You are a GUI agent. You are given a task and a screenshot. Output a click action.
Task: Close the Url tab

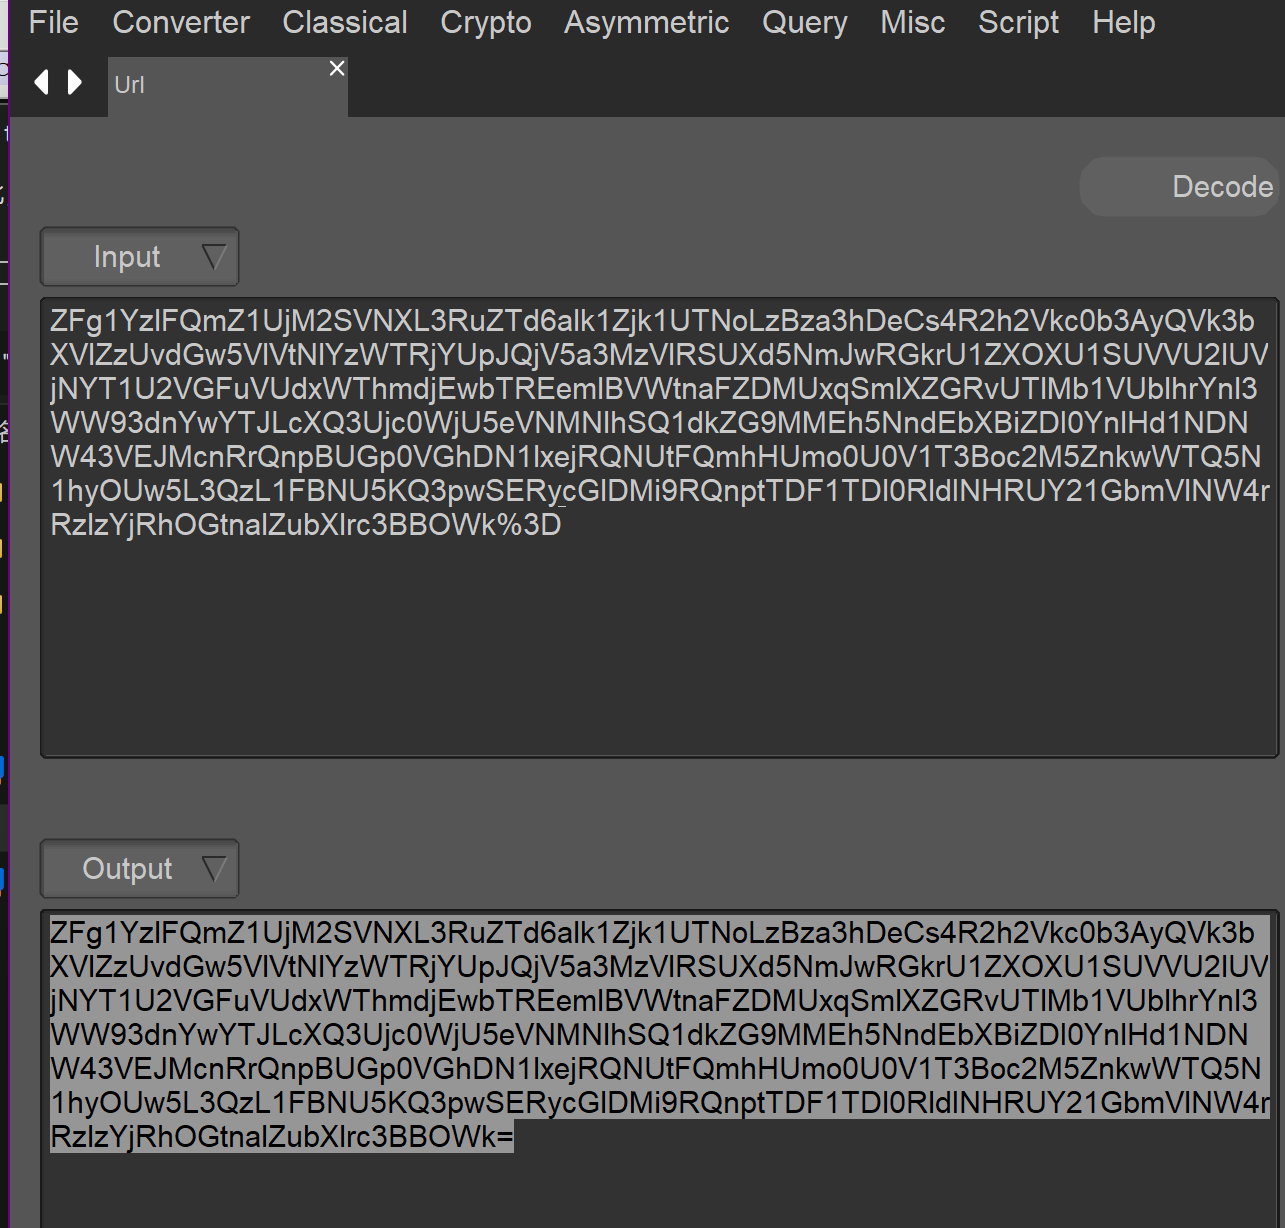coord(337,68)
